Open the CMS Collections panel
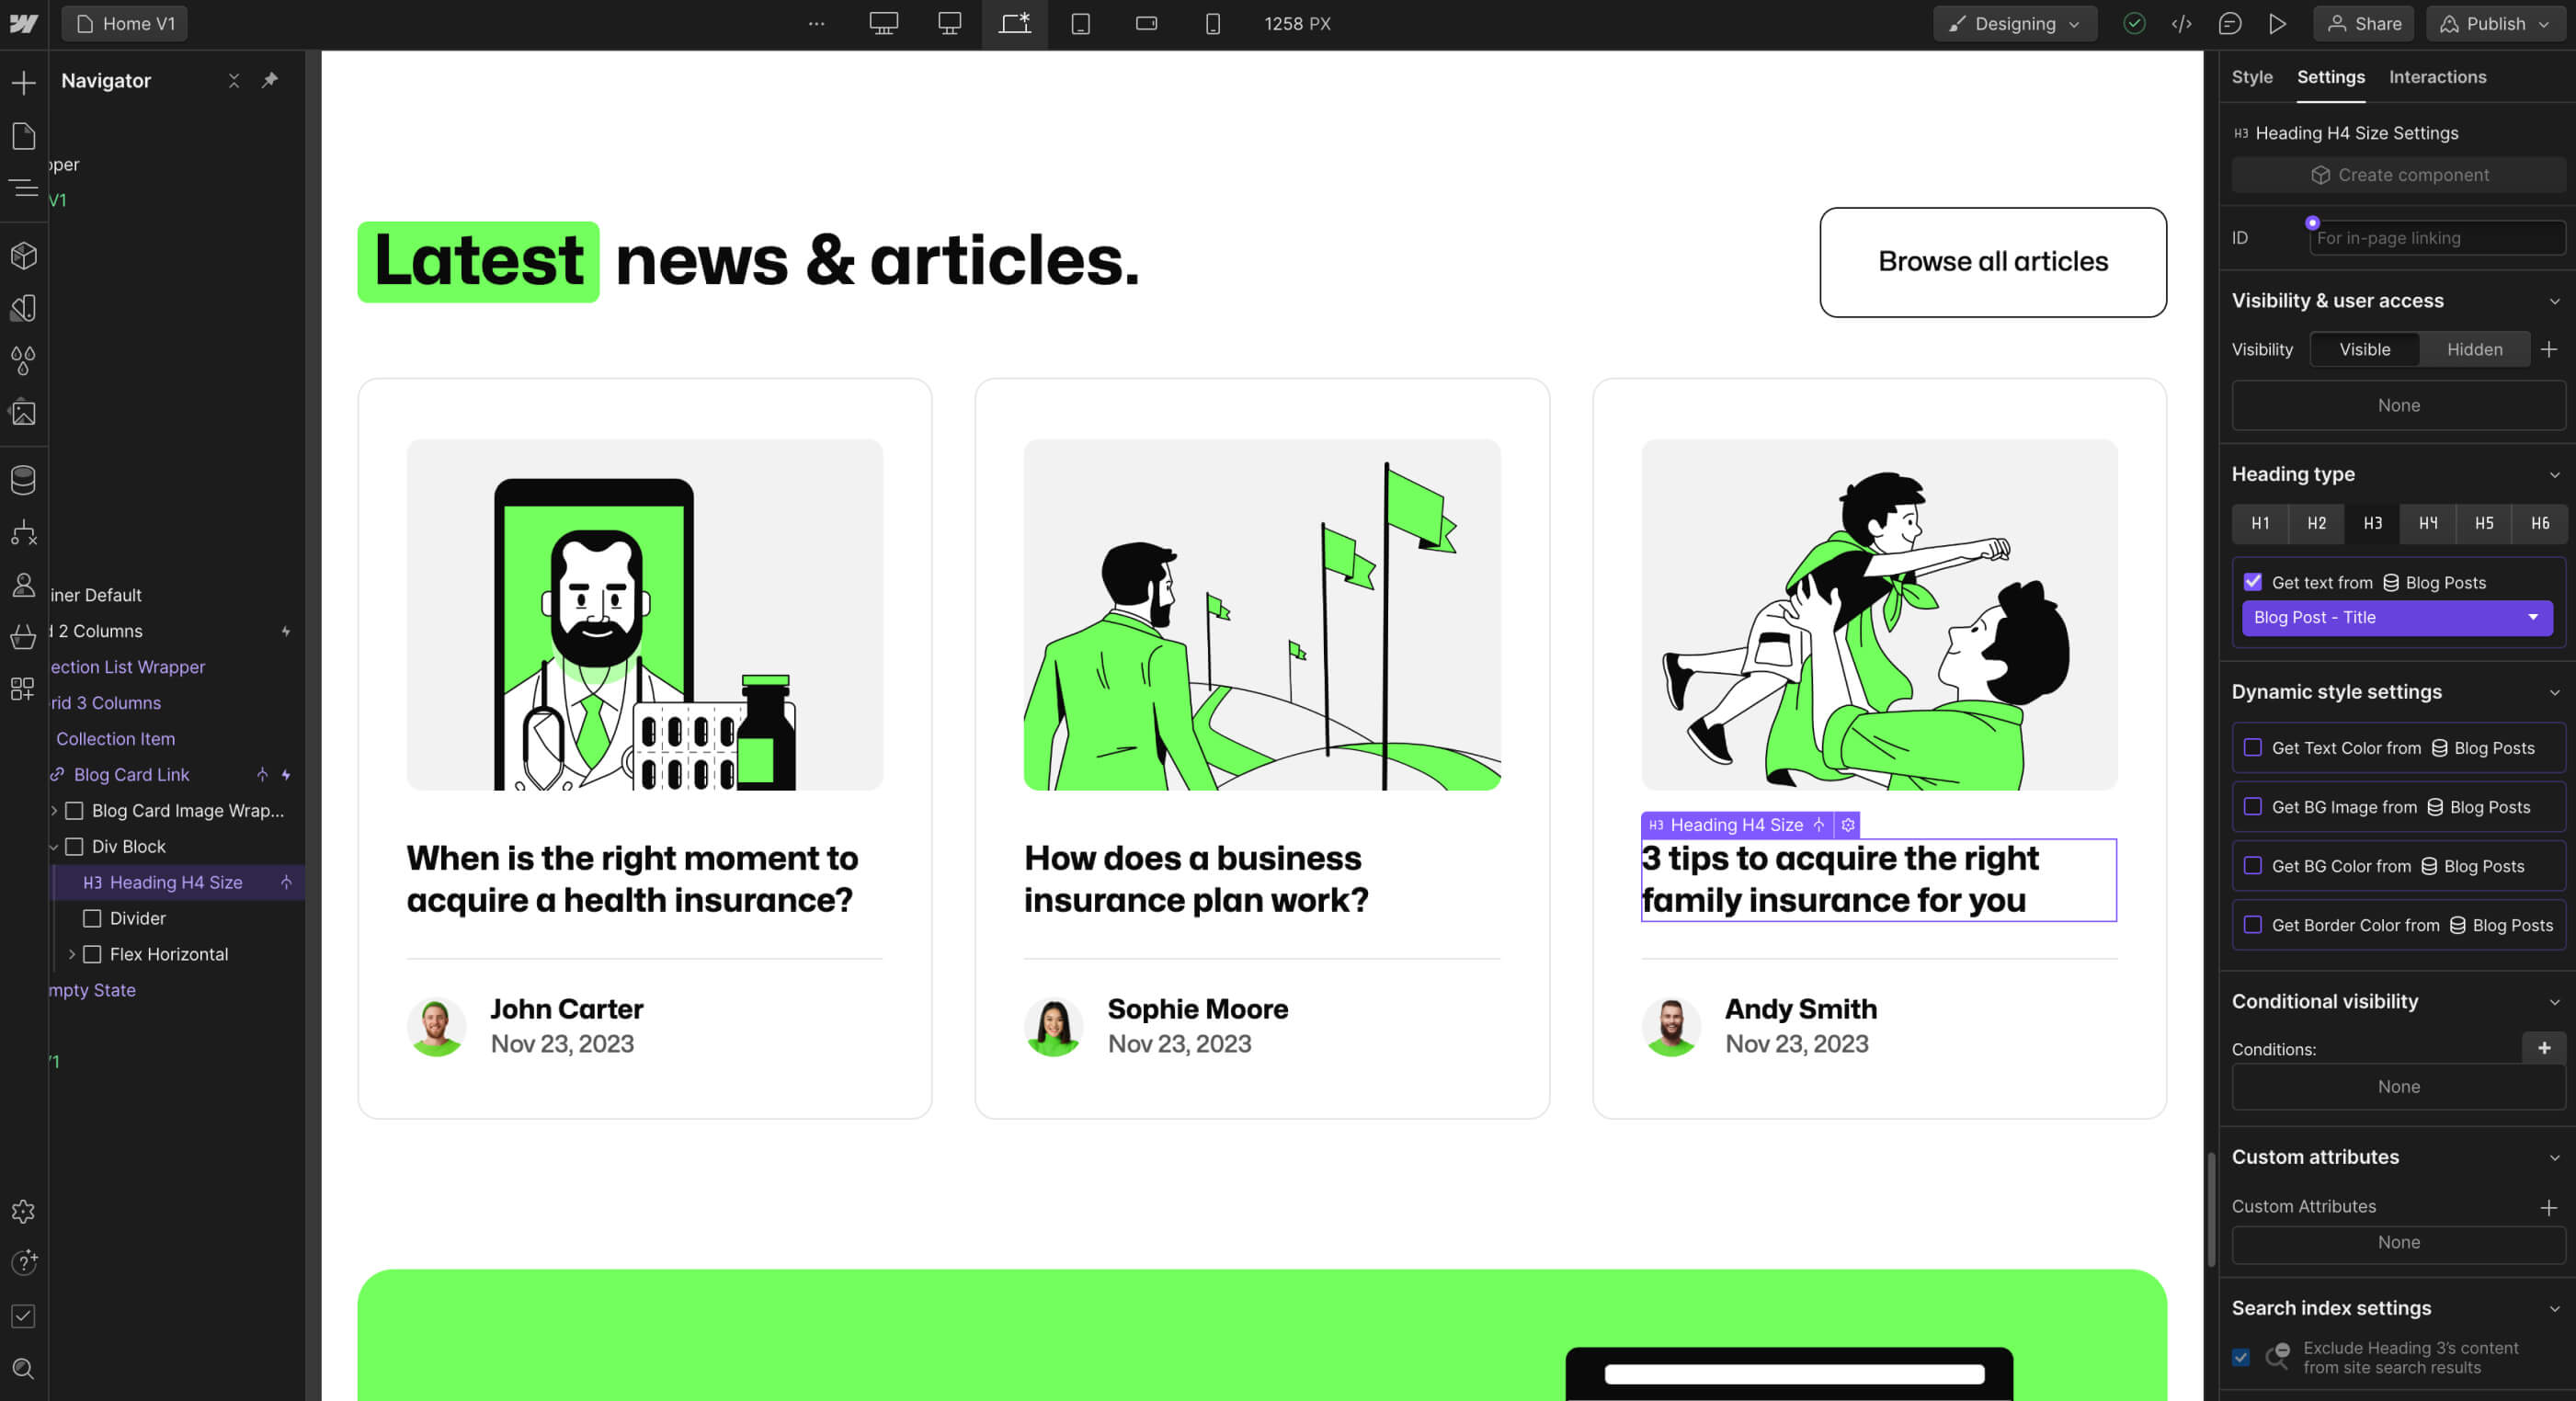The height and width of the screenshot is (1401, 2576). tap(23, 480)
